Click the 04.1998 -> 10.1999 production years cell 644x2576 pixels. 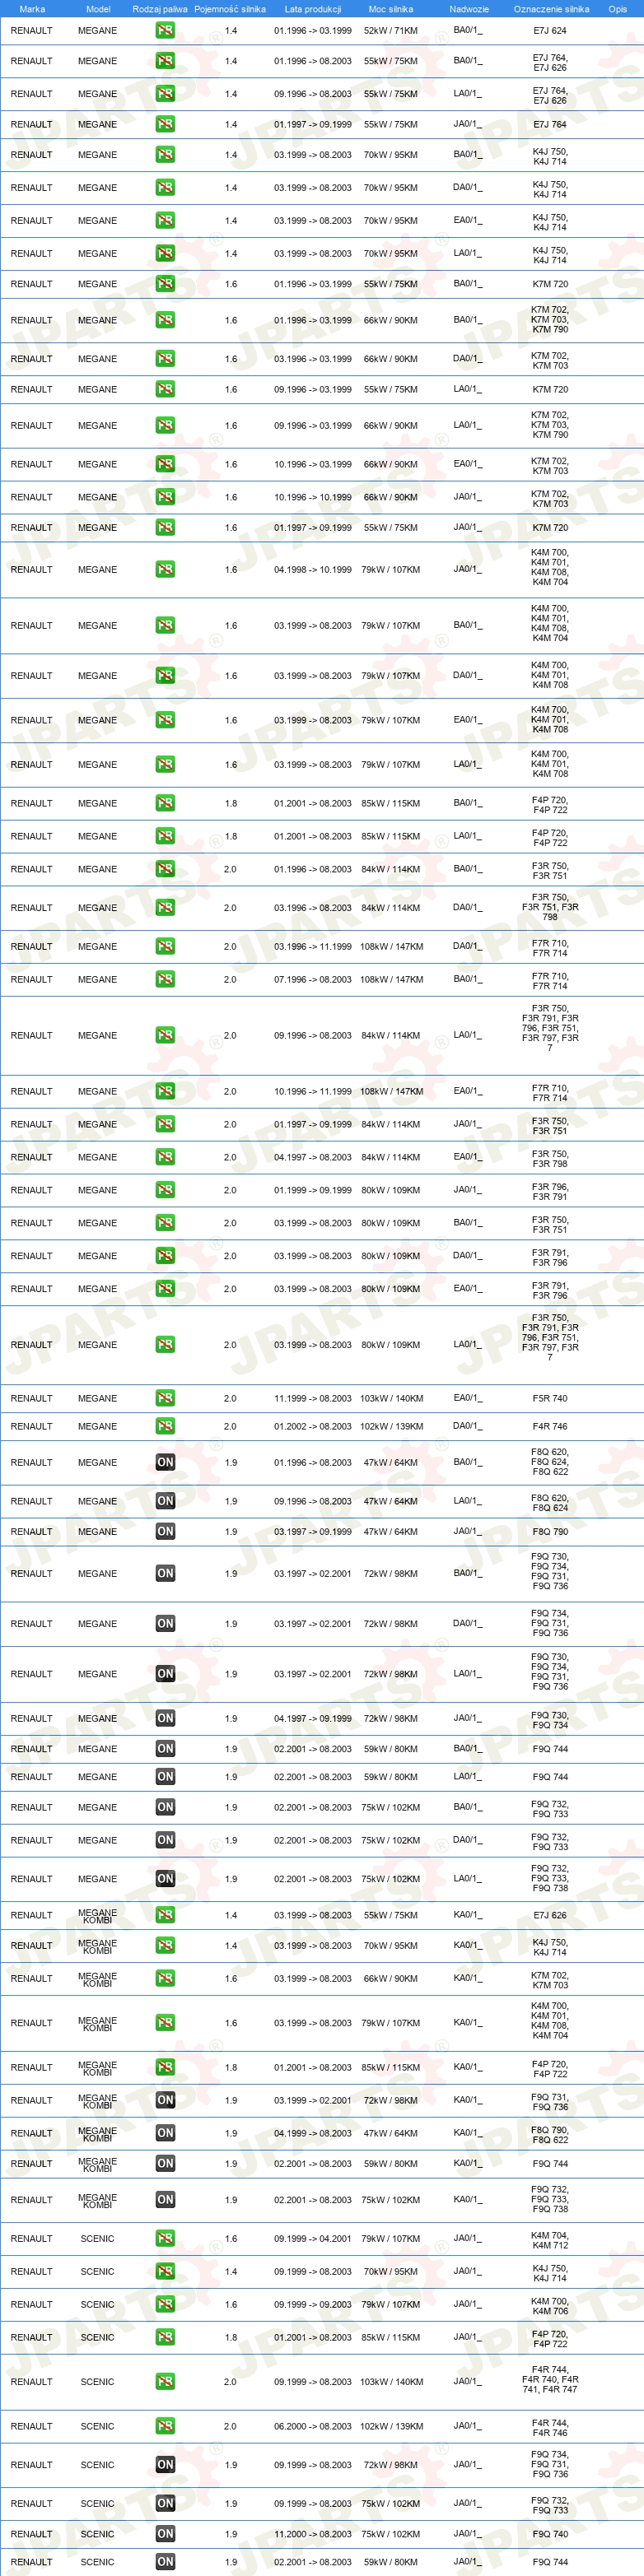(x=313, y=570)
